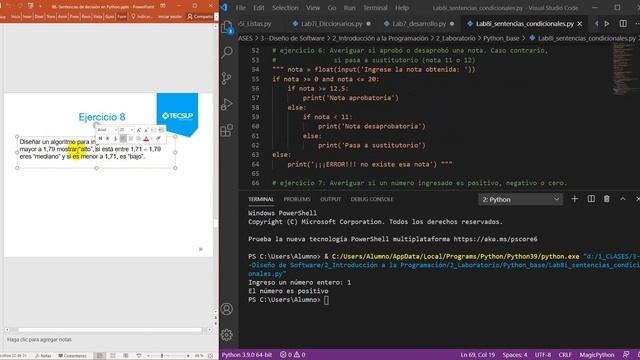Viewport: 640px width, 360px height.
Task: Open the Help menu in VS Code
Action: coord(402,8)
